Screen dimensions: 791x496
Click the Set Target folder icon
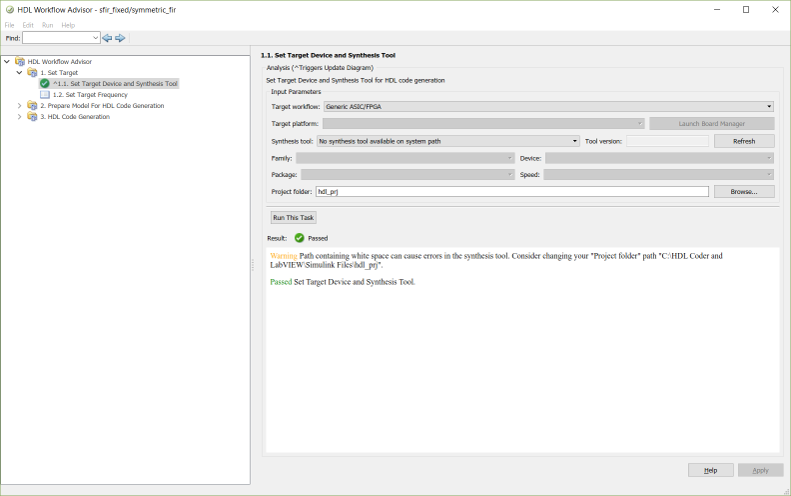coord(33,73)
